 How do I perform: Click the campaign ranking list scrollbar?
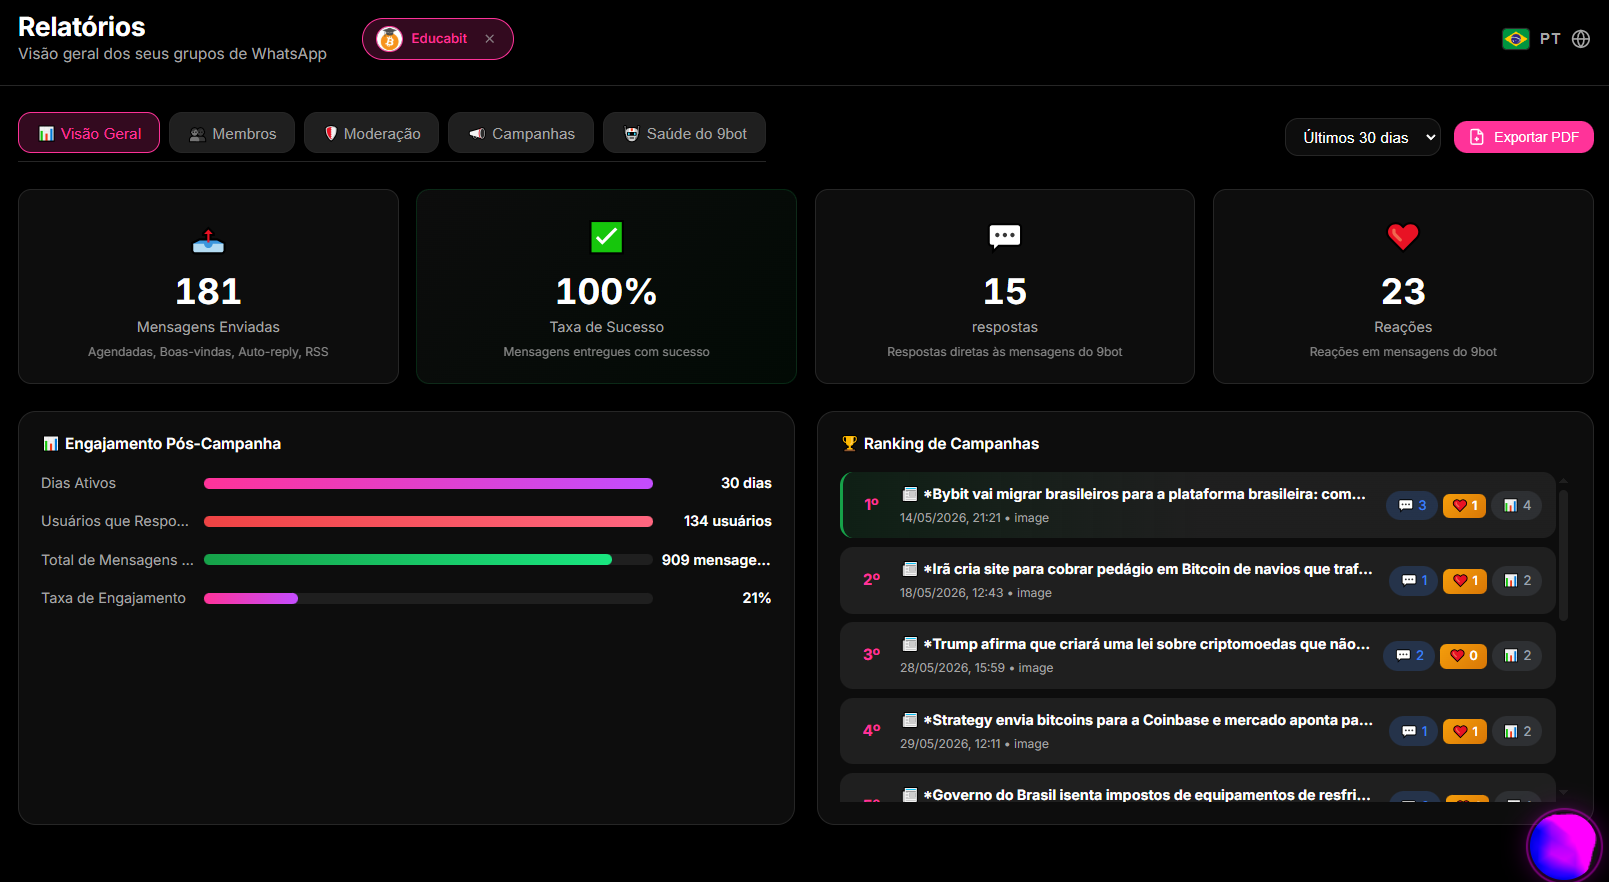point(1563,555)
